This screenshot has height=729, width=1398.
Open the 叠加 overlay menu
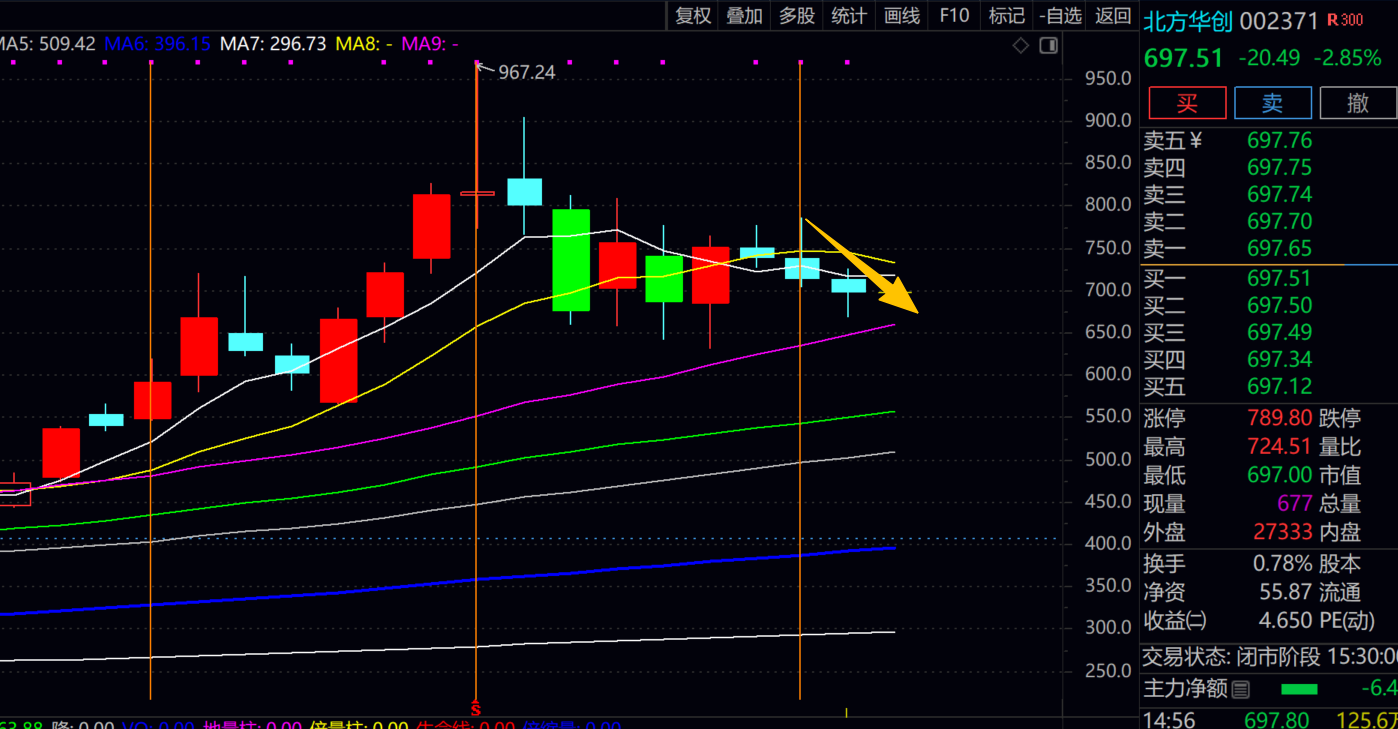[745, 15]
